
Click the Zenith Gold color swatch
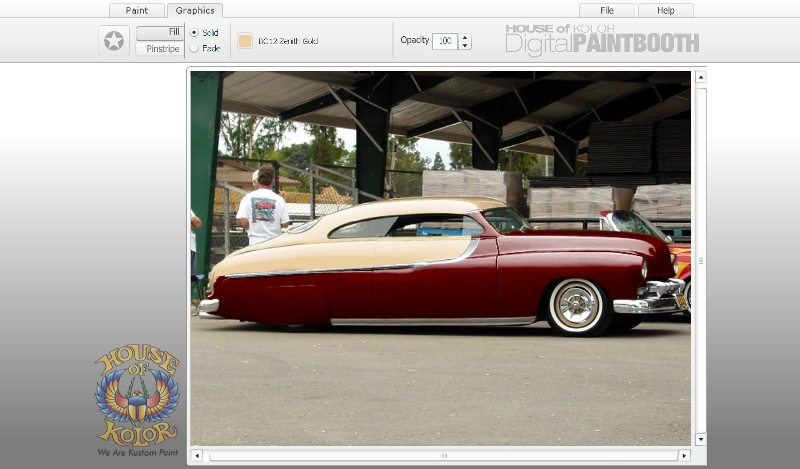click(x=245, y=41)
